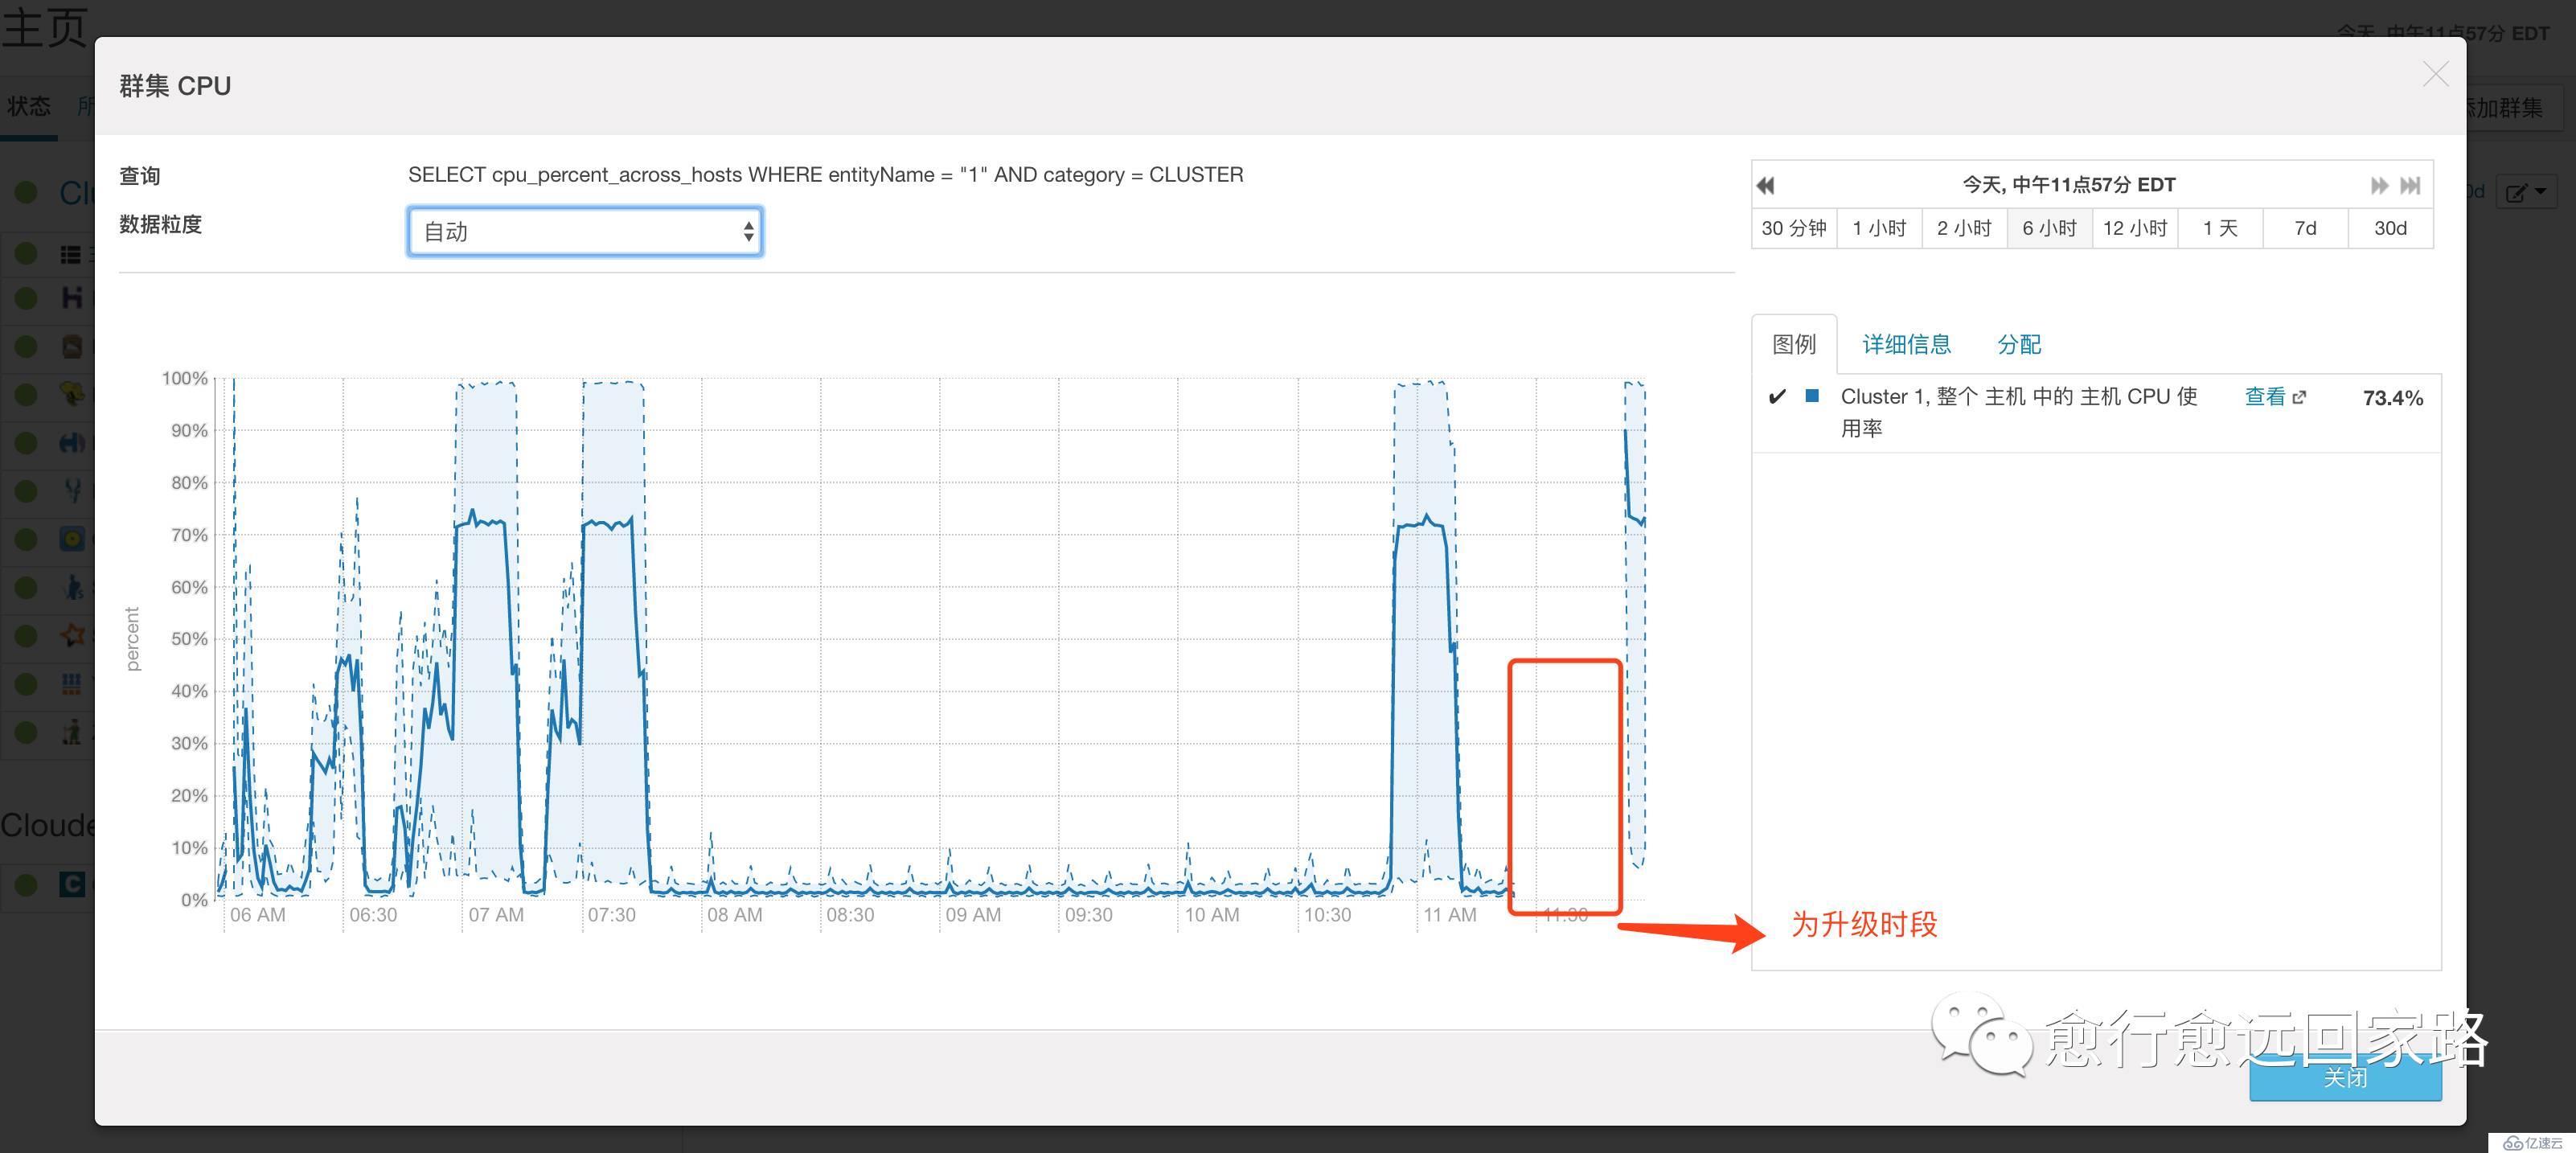Close the 群集 CPU dialog with the X
Viewport: 2576px width, 1153px height.
tap(2435, 74)
